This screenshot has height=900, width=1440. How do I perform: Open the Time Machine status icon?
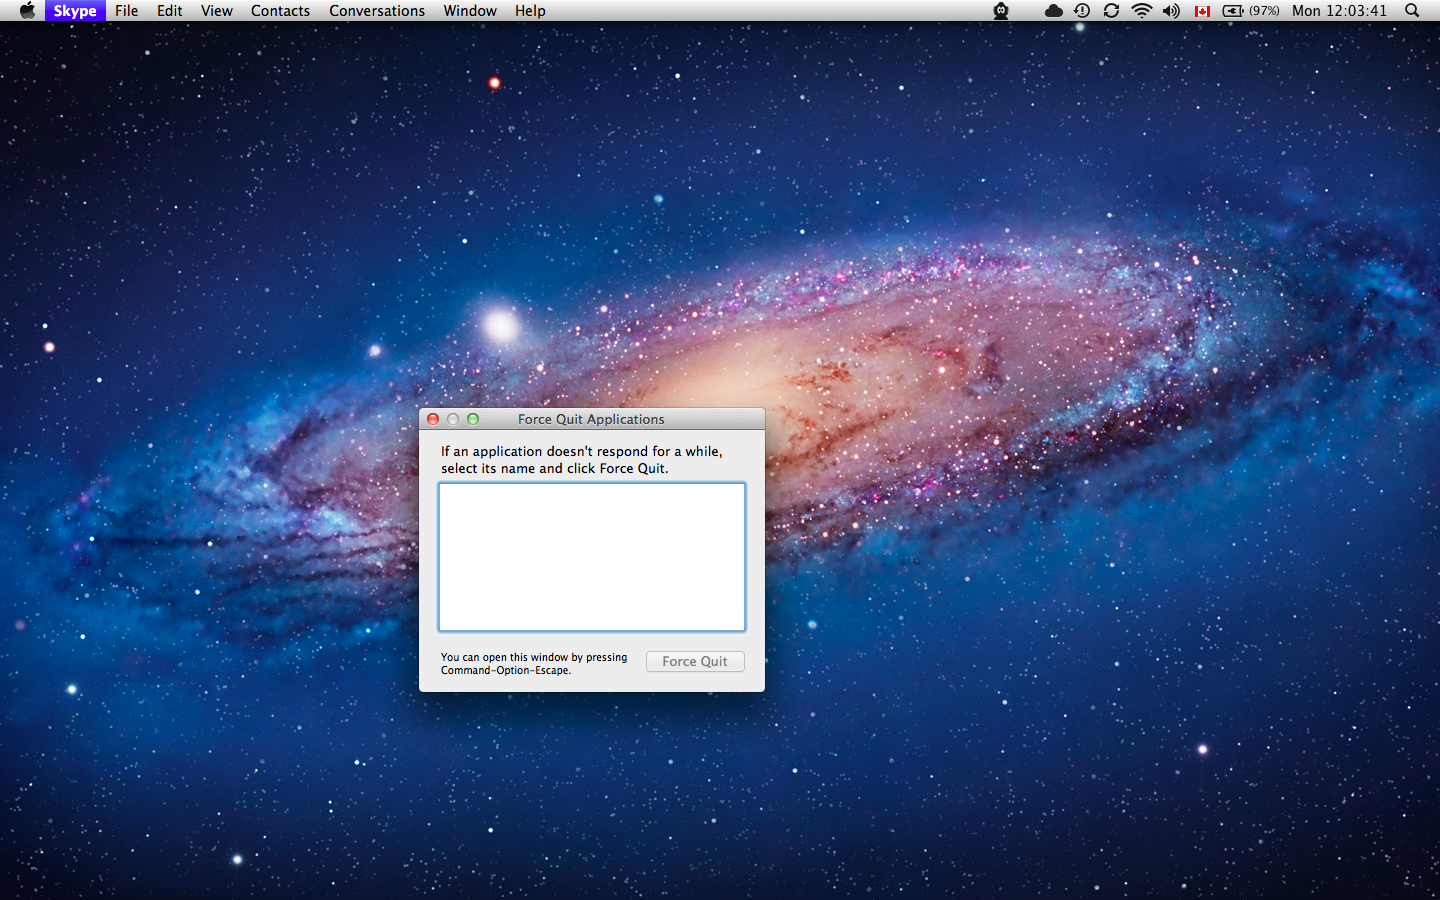1082,11
